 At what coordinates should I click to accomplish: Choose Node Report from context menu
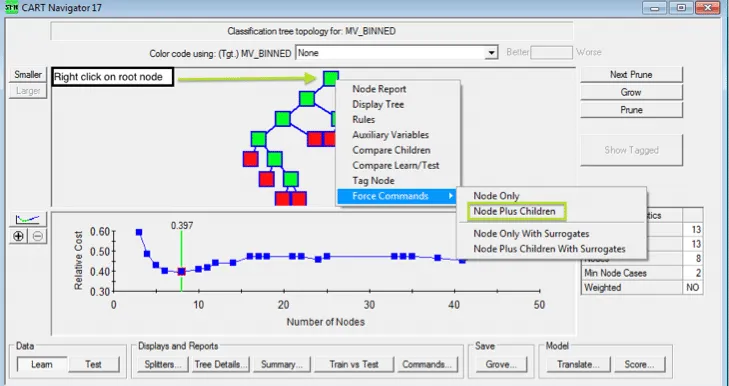coord(379,89)
